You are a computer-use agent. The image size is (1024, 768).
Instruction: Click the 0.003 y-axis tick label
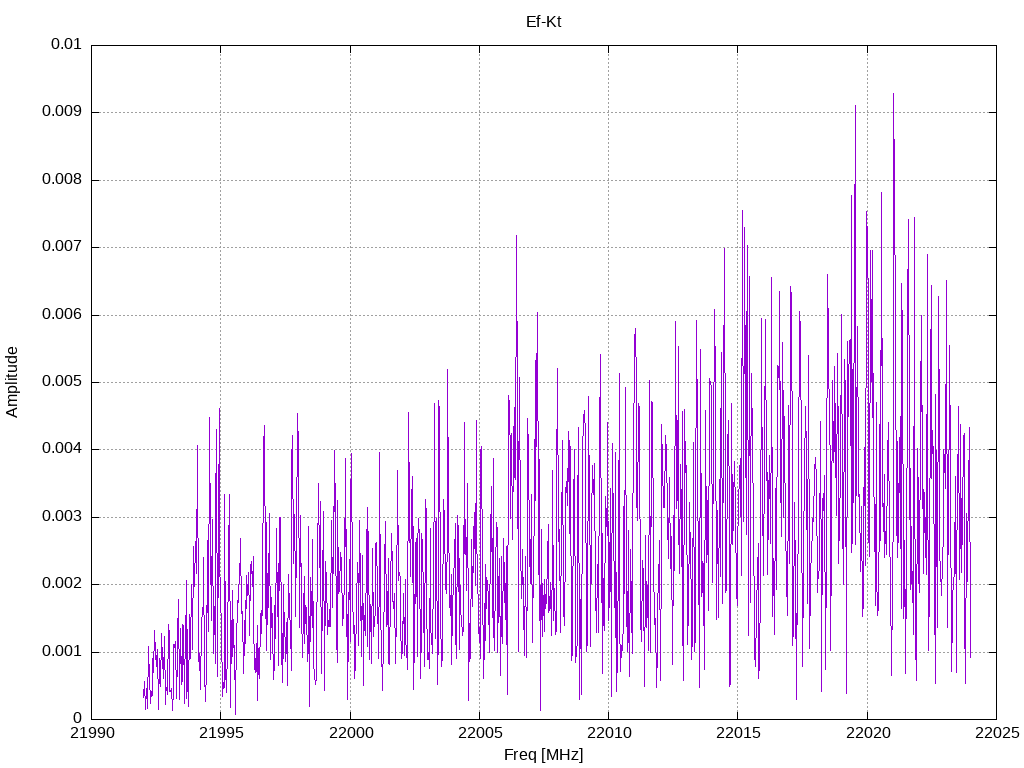[x=62, y=517]
